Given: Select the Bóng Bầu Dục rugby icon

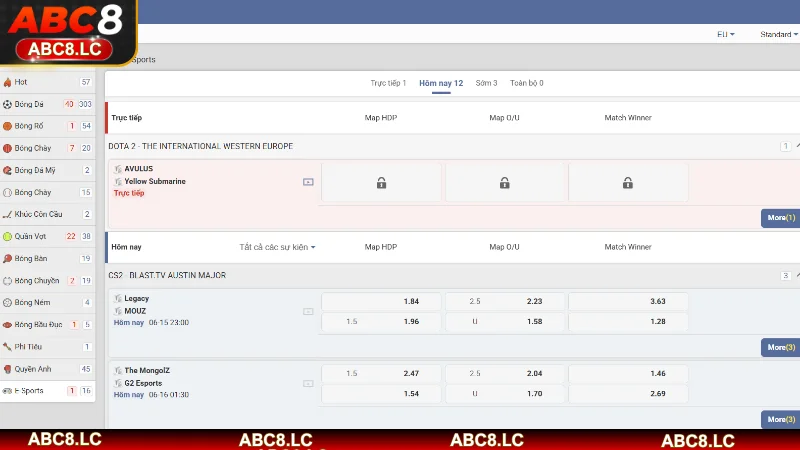Looking at the screenshot, I should click(x=7, y=324).
